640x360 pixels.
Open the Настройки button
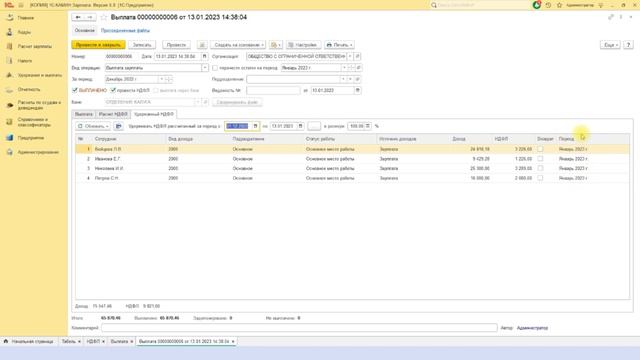303,45
